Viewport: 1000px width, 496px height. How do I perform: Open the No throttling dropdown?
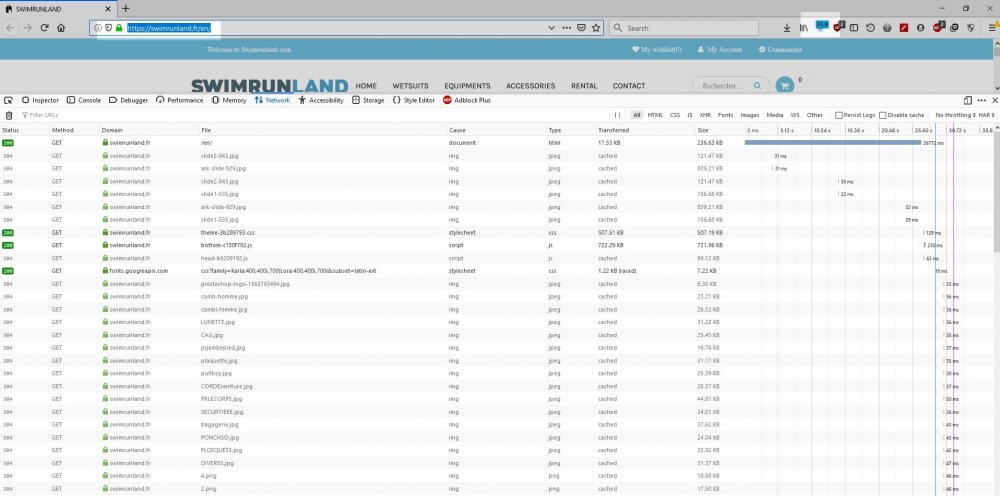pyautogui.click(x=955, y=115)
